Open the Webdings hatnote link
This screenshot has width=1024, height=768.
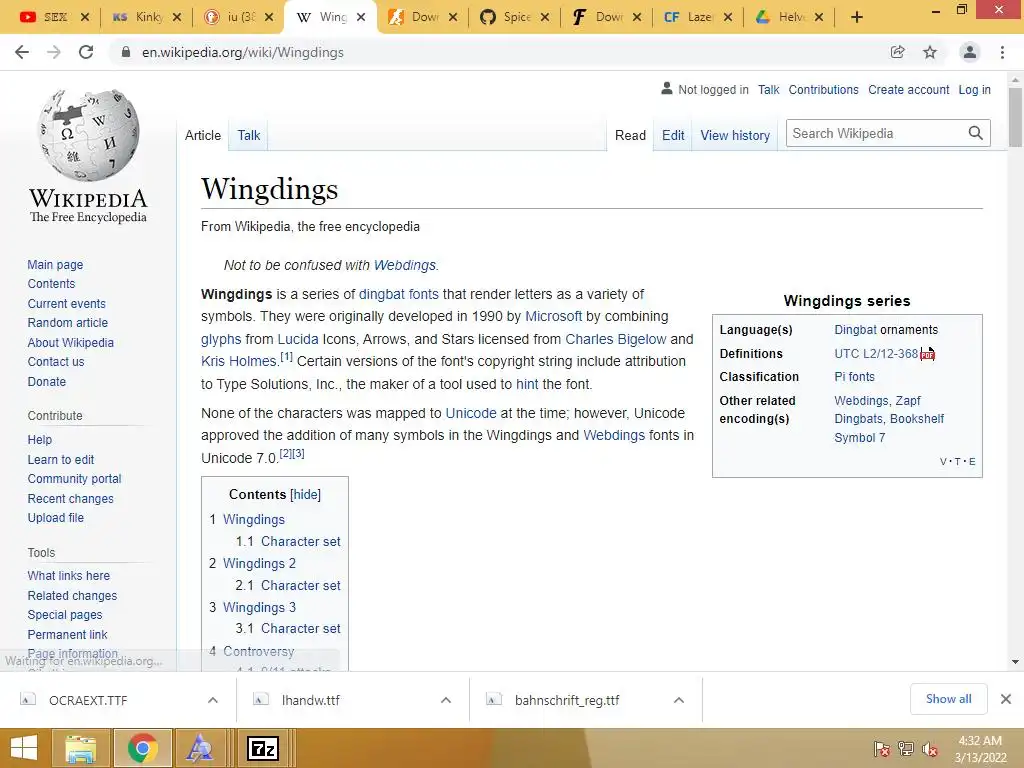[404, 265]
